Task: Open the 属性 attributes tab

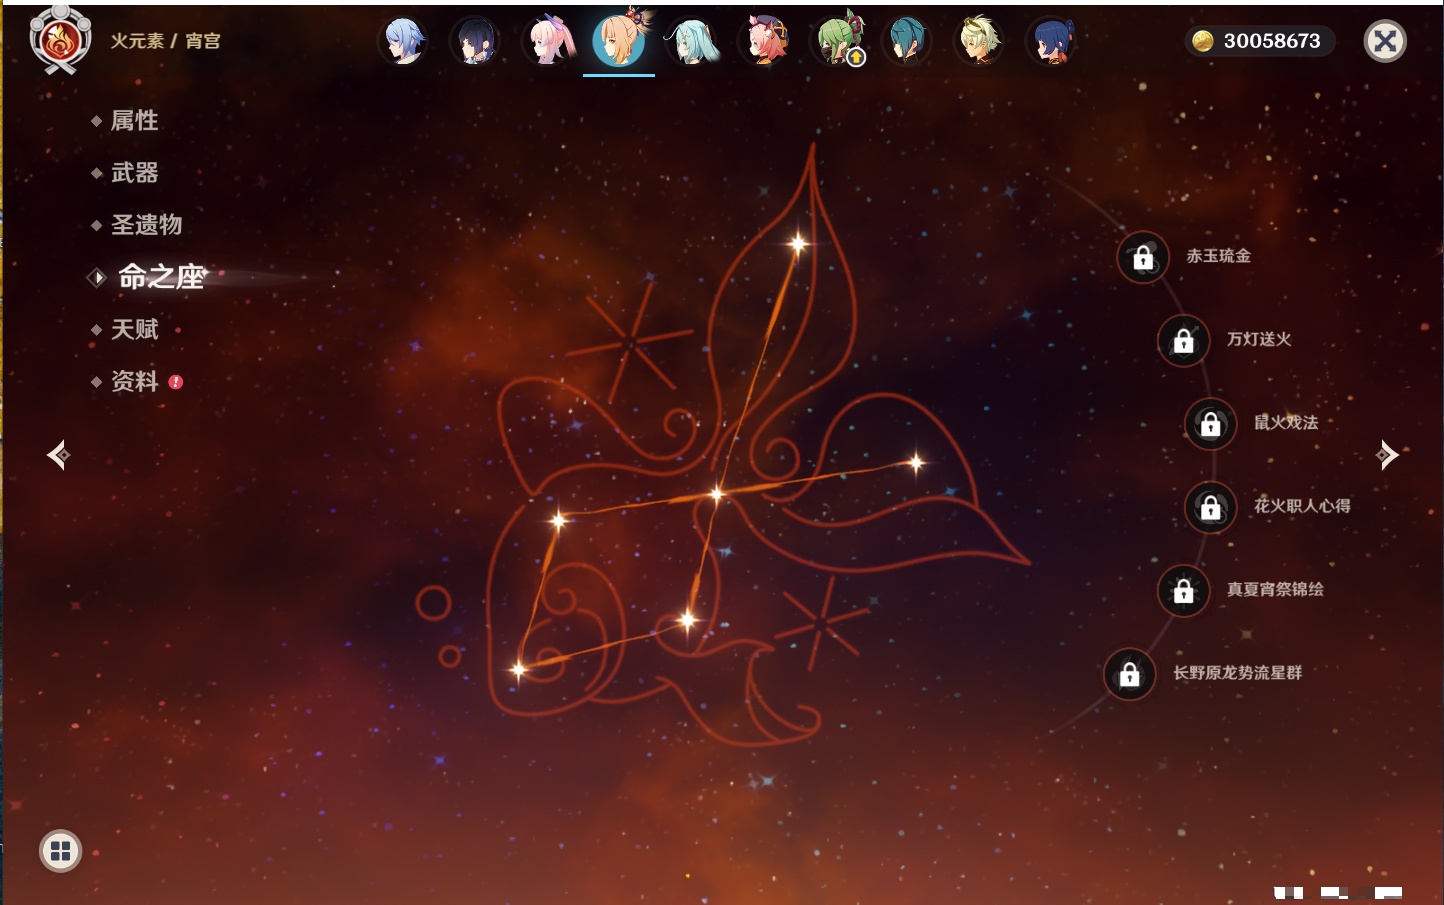Action: (x=134, y=121)
